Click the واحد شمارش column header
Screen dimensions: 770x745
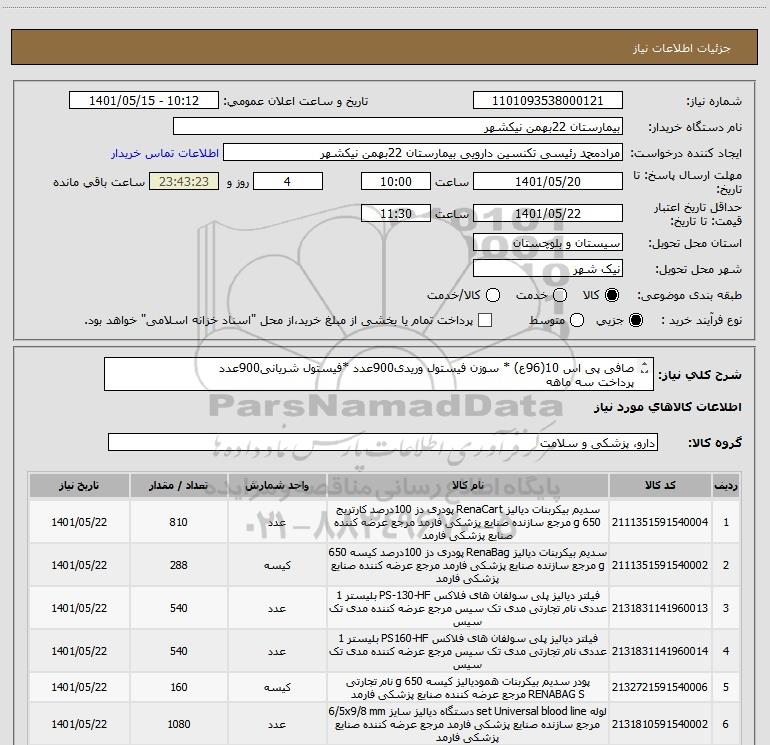(x=277, y=485)
